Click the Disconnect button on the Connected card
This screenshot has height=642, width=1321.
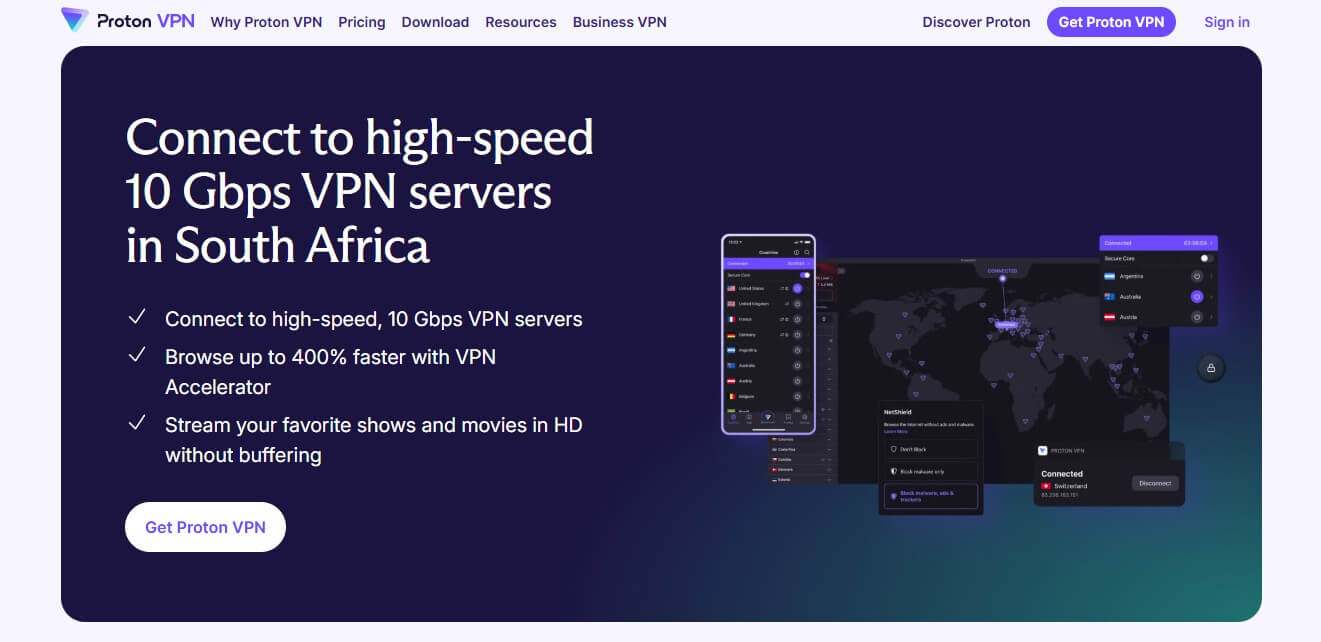click(1155, 482)
